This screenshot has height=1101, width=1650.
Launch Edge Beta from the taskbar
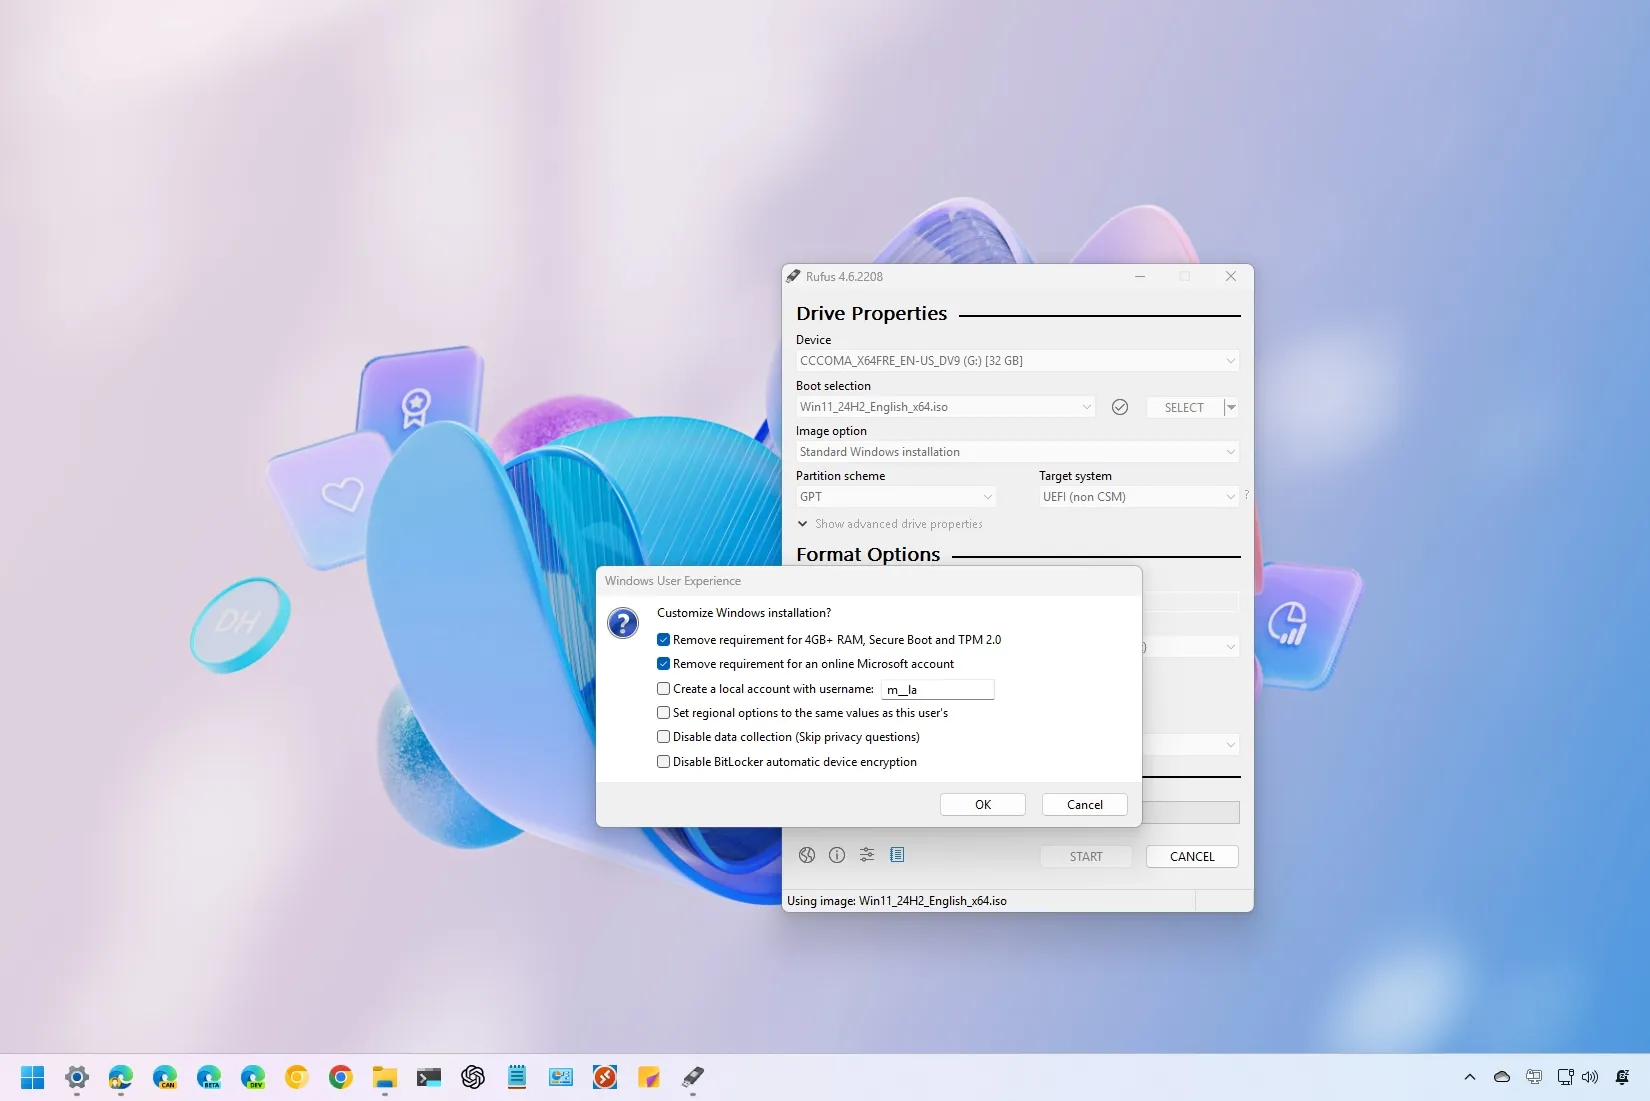point(209,1077)
